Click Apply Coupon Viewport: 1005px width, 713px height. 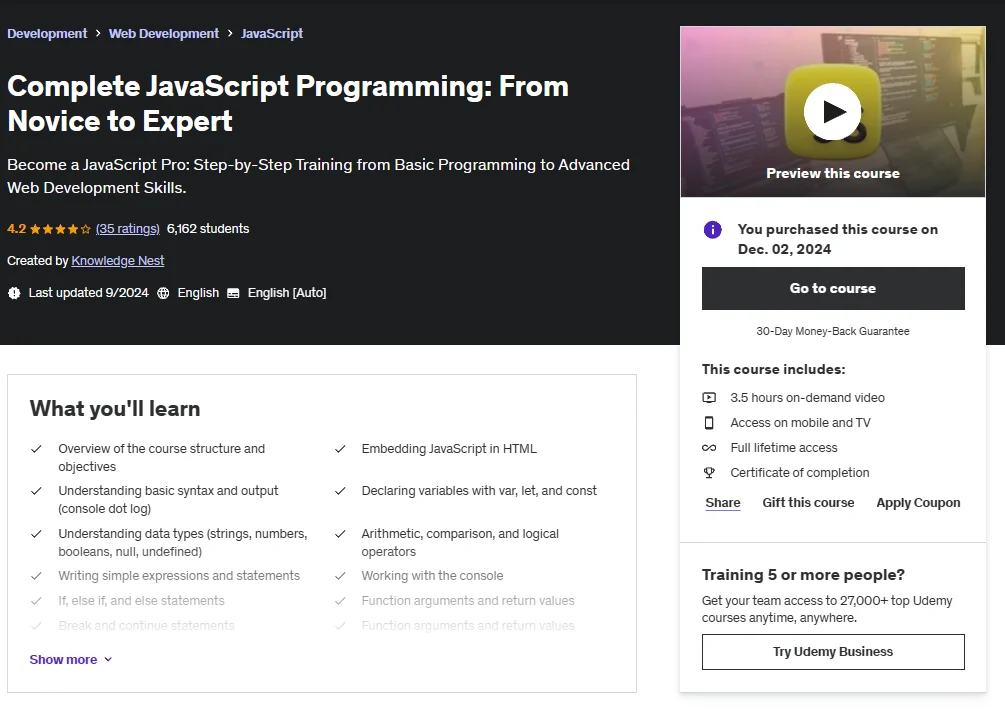tap(918, 503)
